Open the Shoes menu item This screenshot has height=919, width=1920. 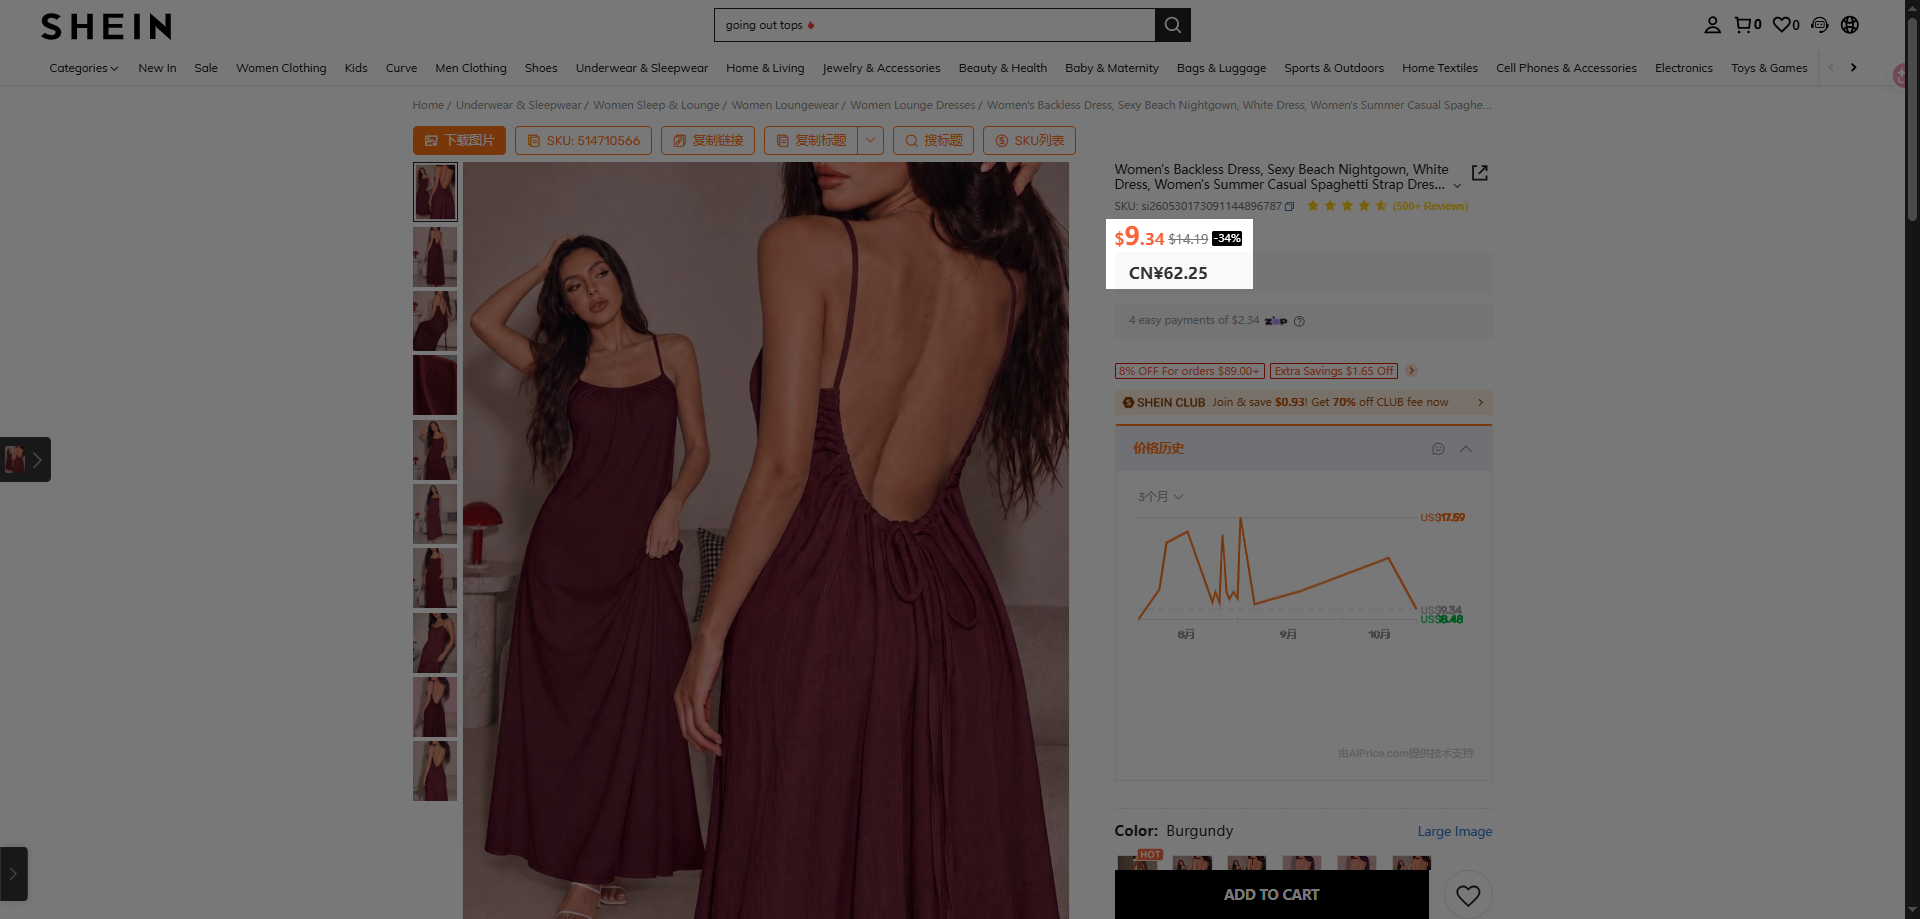[541, 68]
